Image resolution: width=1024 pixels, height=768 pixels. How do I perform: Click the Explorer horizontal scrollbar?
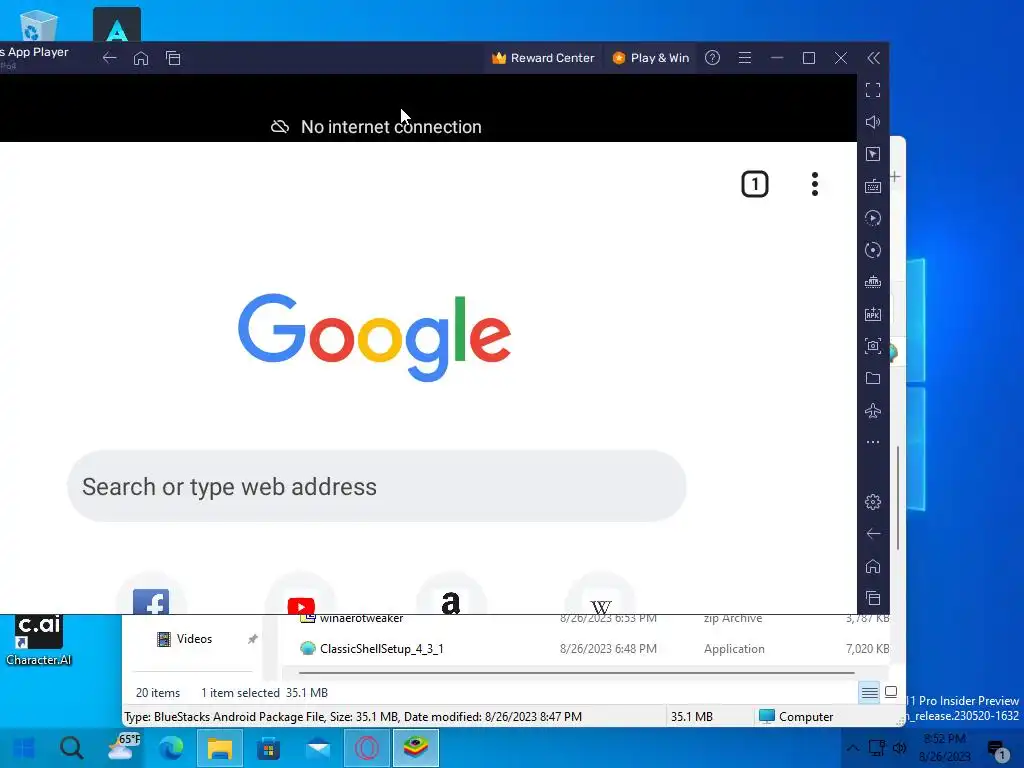[577, 672]
